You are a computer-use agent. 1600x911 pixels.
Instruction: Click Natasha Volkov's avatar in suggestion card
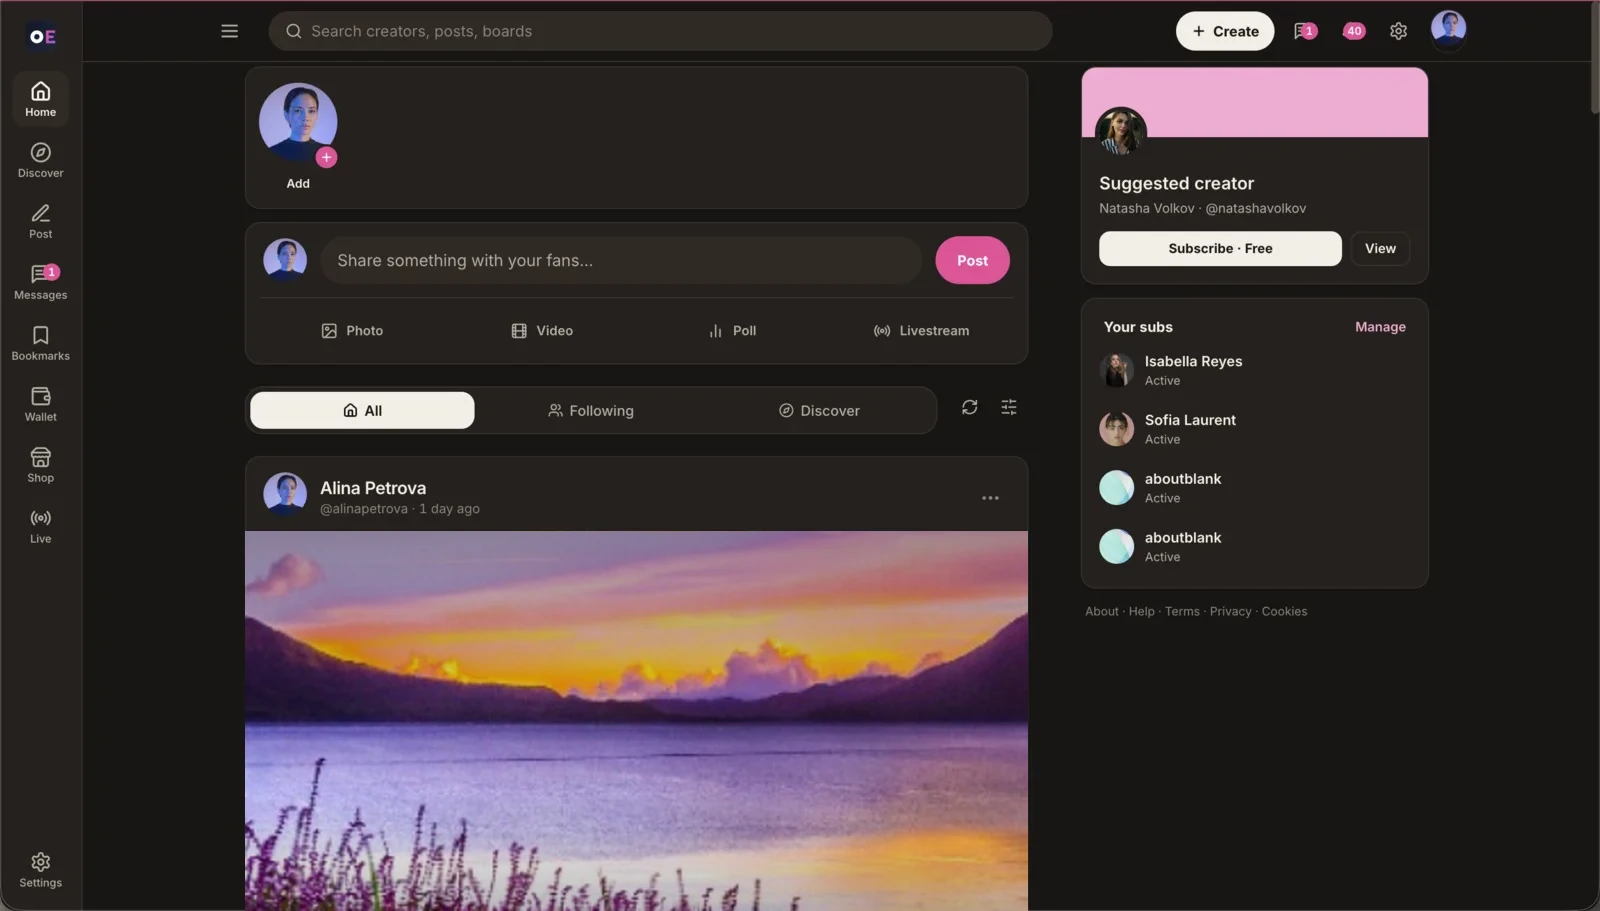[1120, 132]
